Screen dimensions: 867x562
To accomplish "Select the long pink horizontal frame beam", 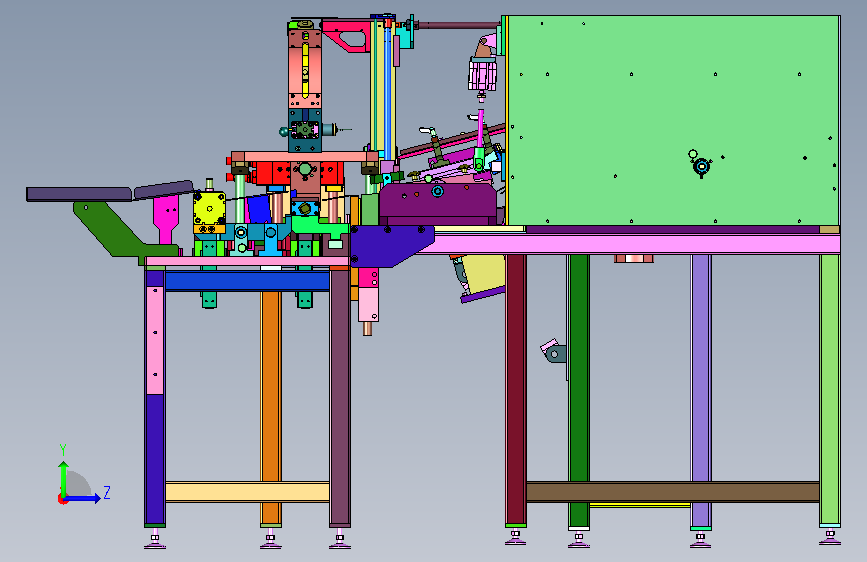I will 630,244.
